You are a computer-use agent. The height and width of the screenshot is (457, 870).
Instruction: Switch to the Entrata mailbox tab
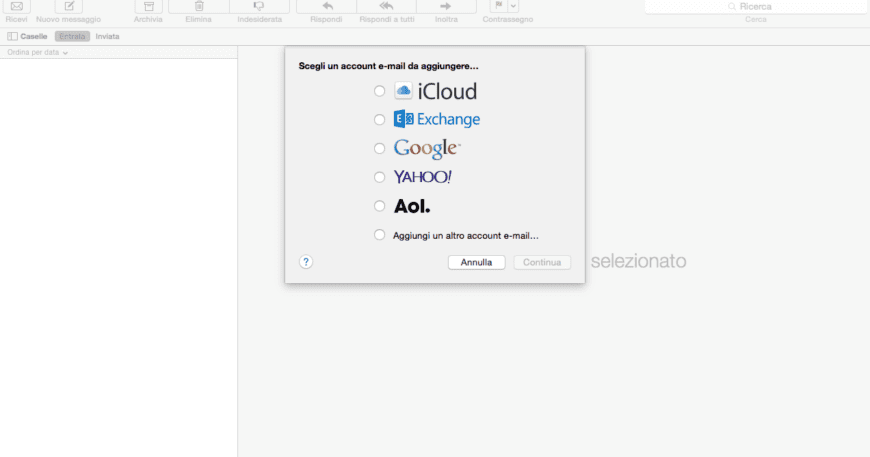pyautogui.click(x=72, y=36)
